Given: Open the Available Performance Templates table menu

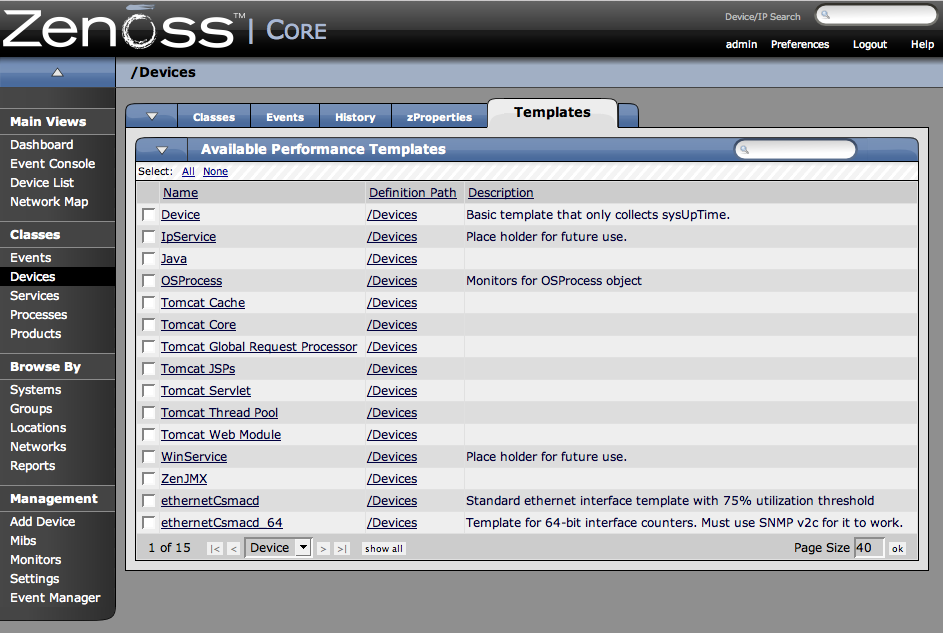Looking at the screenshot, I should click(x=162, y=150).
